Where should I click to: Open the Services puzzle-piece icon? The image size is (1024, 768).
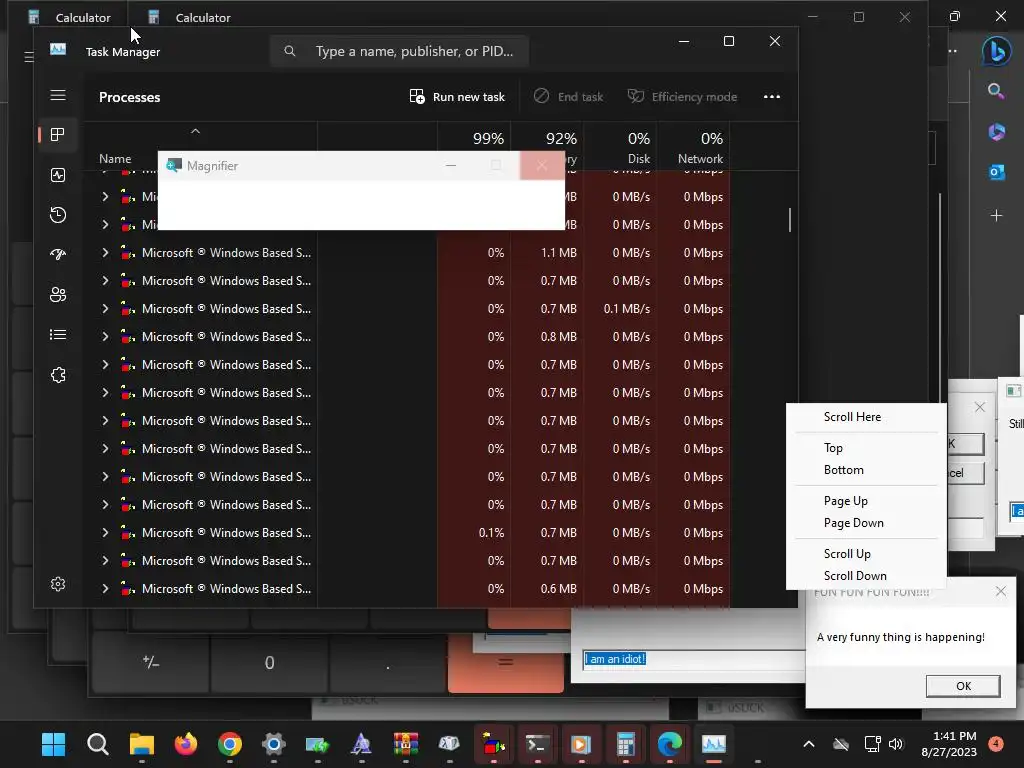pos(58,375)
